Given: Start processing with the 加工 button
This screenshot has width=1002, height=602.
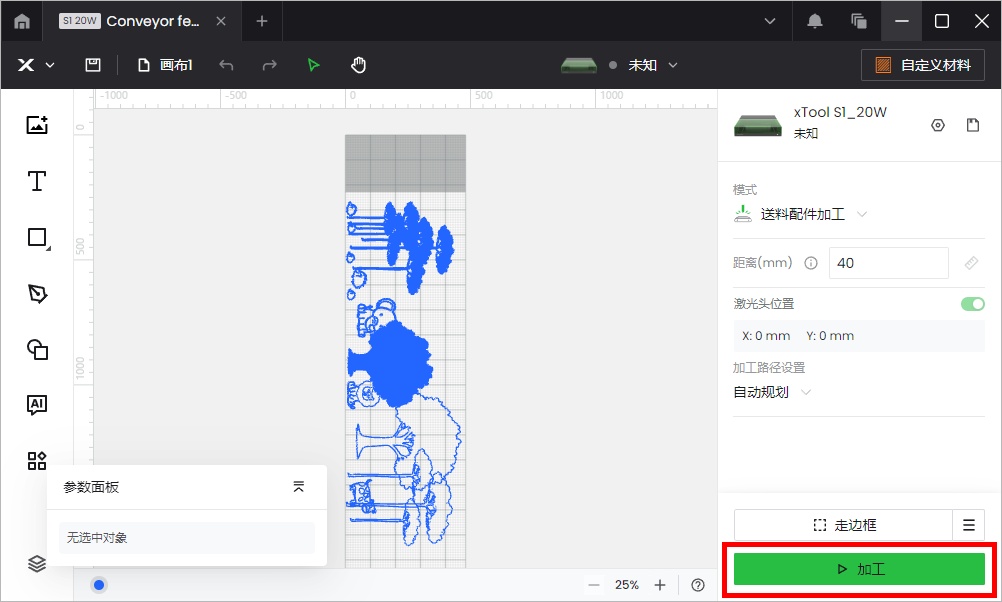Looking at the screenshot, I should pos(859,569).
